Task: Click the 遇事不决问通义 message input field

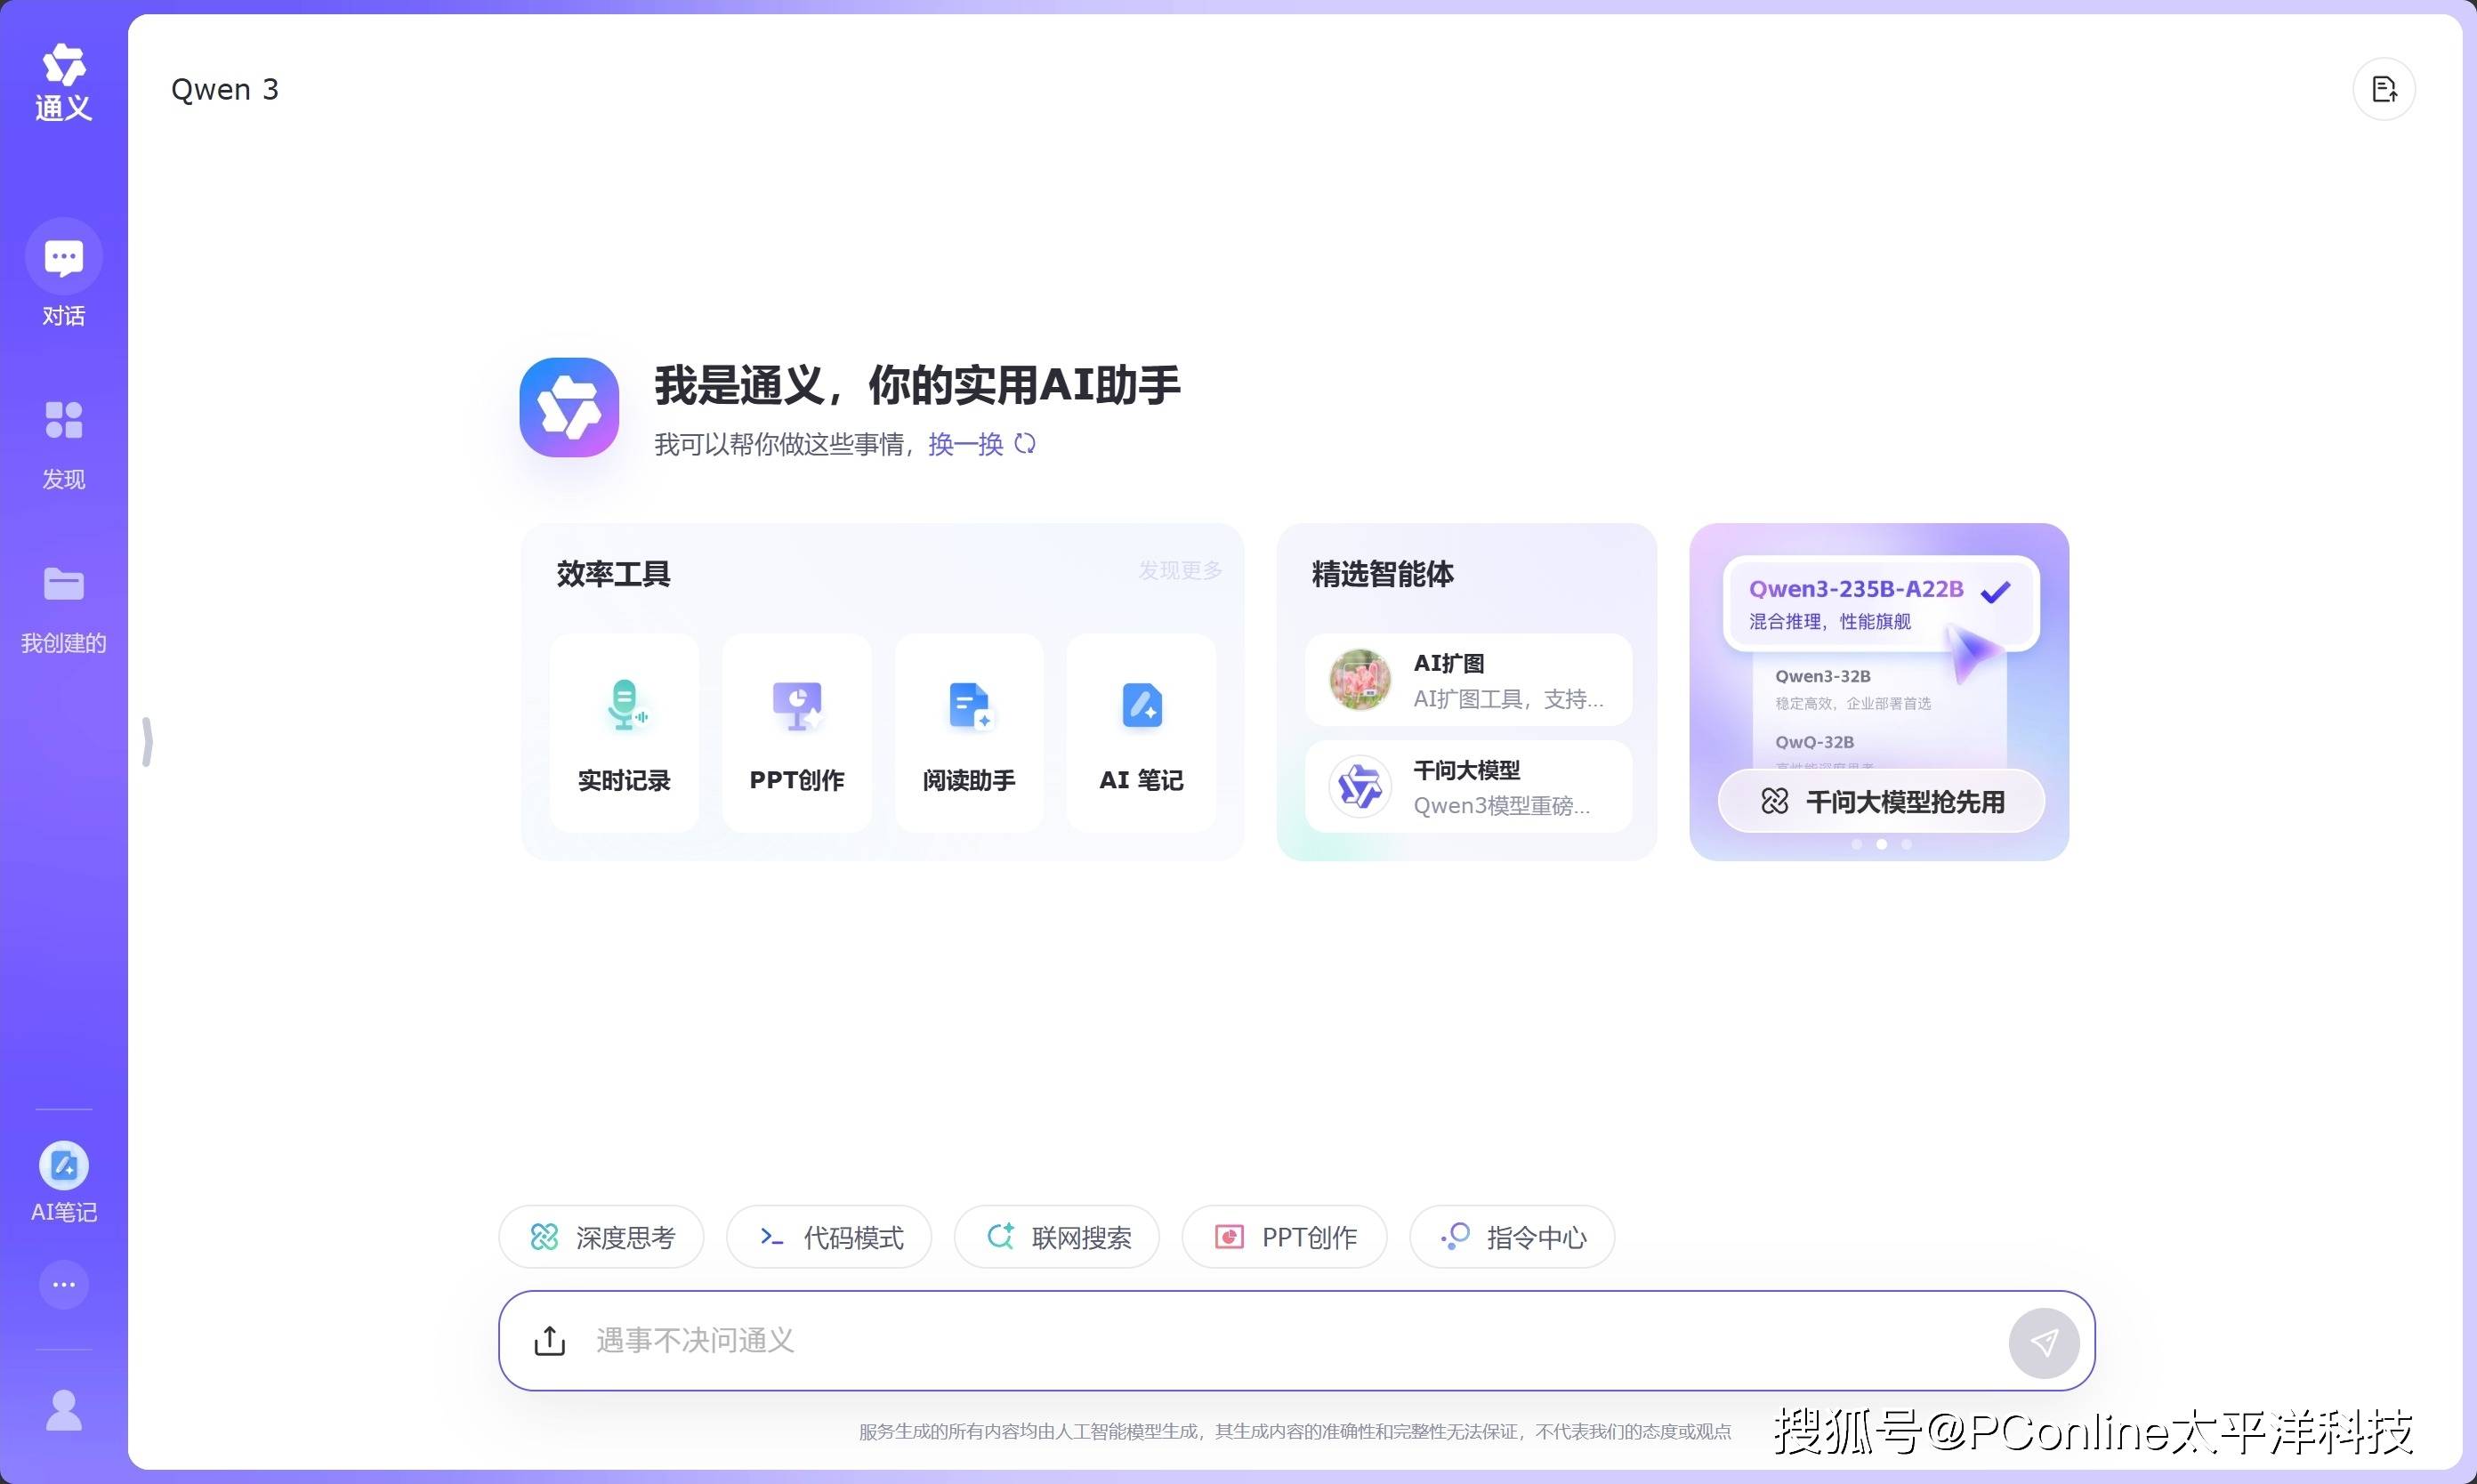Action: (1250, 1340)
